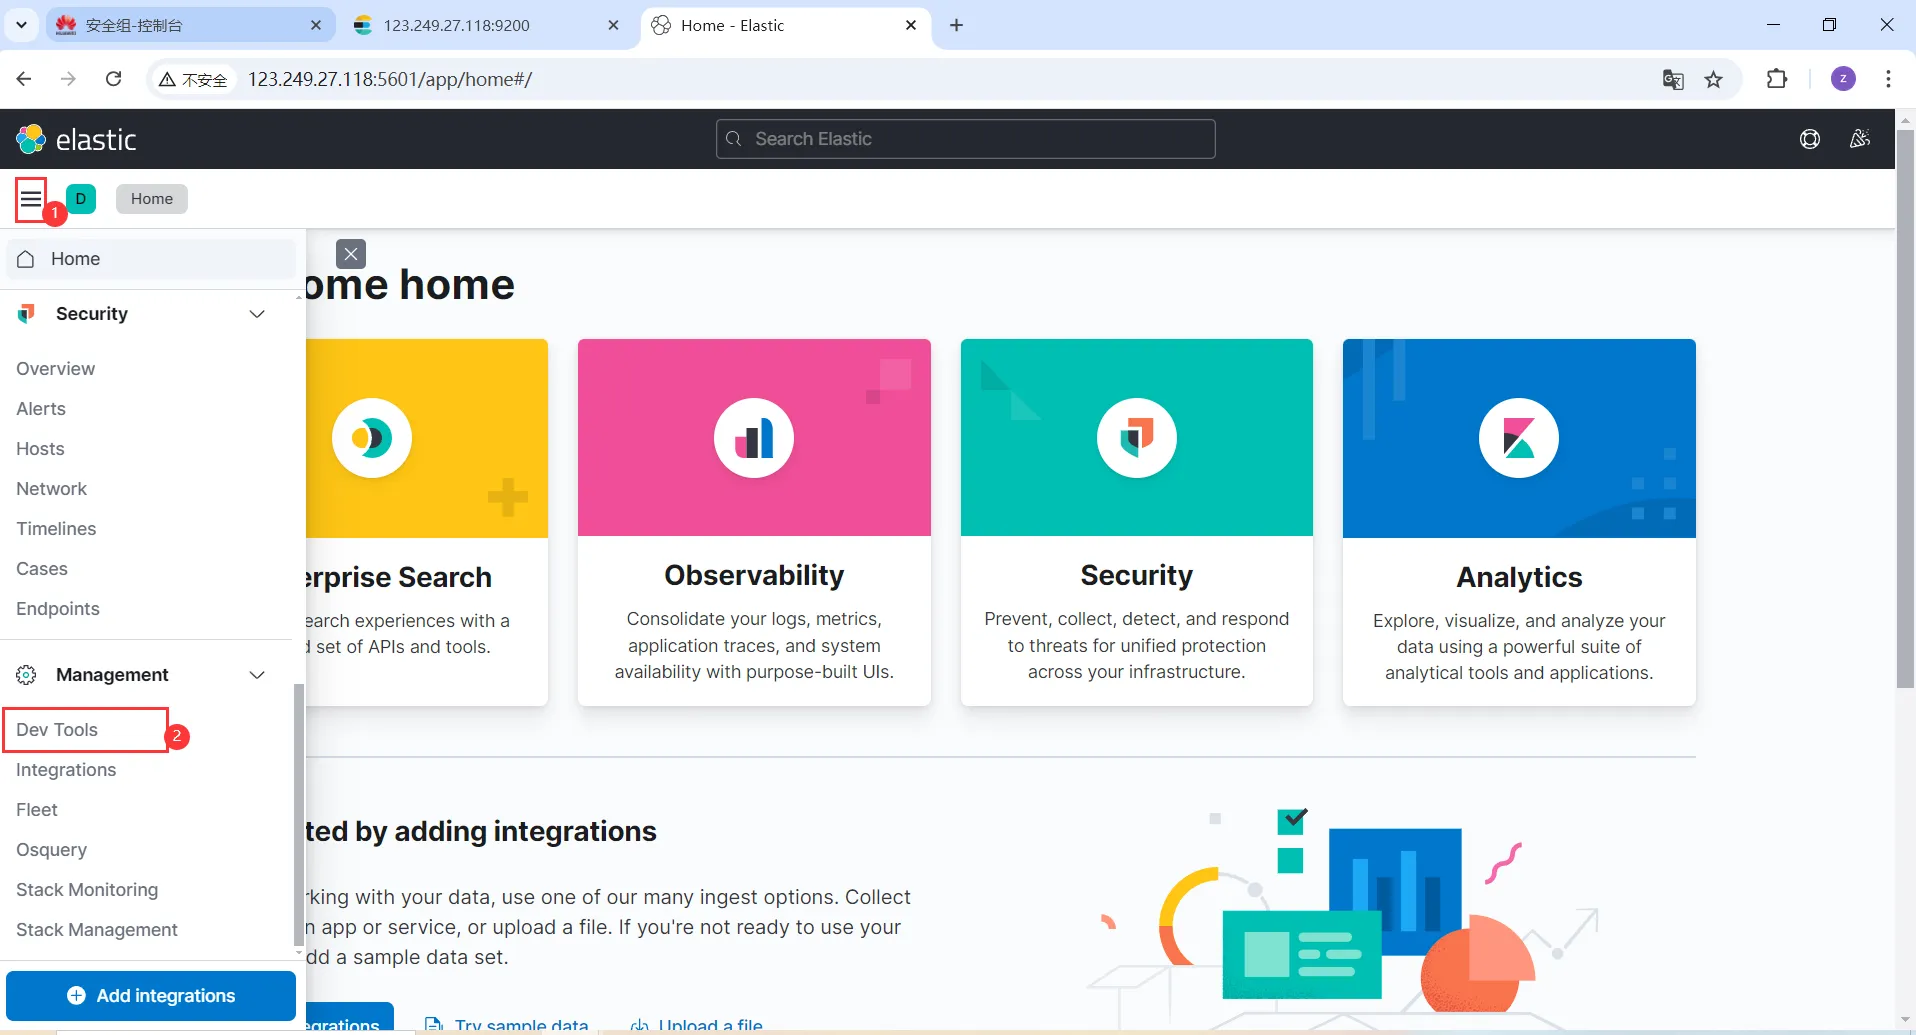Screen dimensions: 1916x1035
Task: Open Cases in the sidebar
Action: [x=42, y=569]
